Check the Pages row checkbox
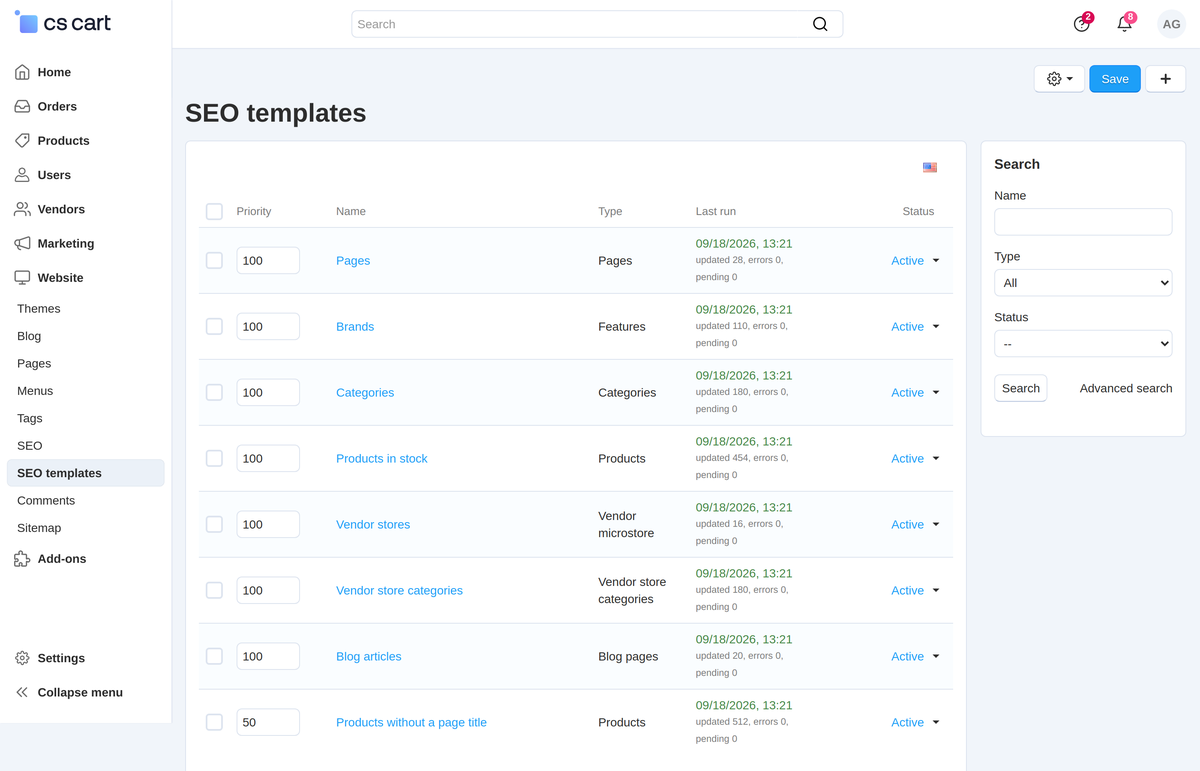1200x771 pixels. [x=214, y=260]
